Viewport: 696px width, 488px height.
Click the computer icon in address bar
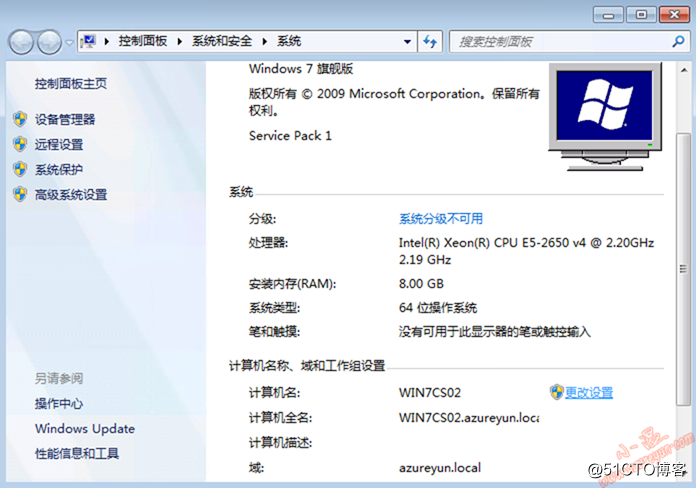(89, 41)
